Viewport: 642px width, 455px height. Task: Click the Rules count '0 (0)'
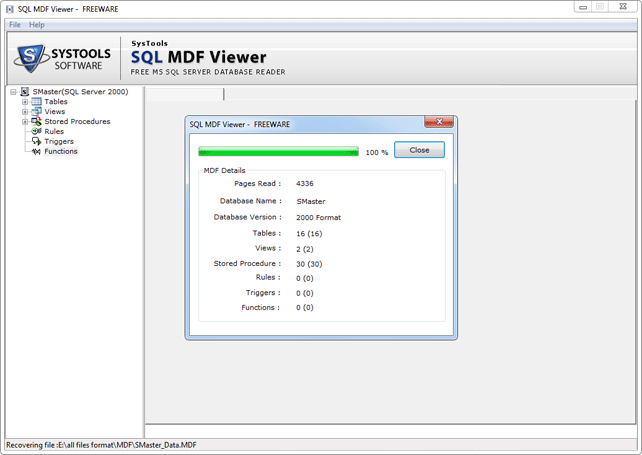pos(304,278)
